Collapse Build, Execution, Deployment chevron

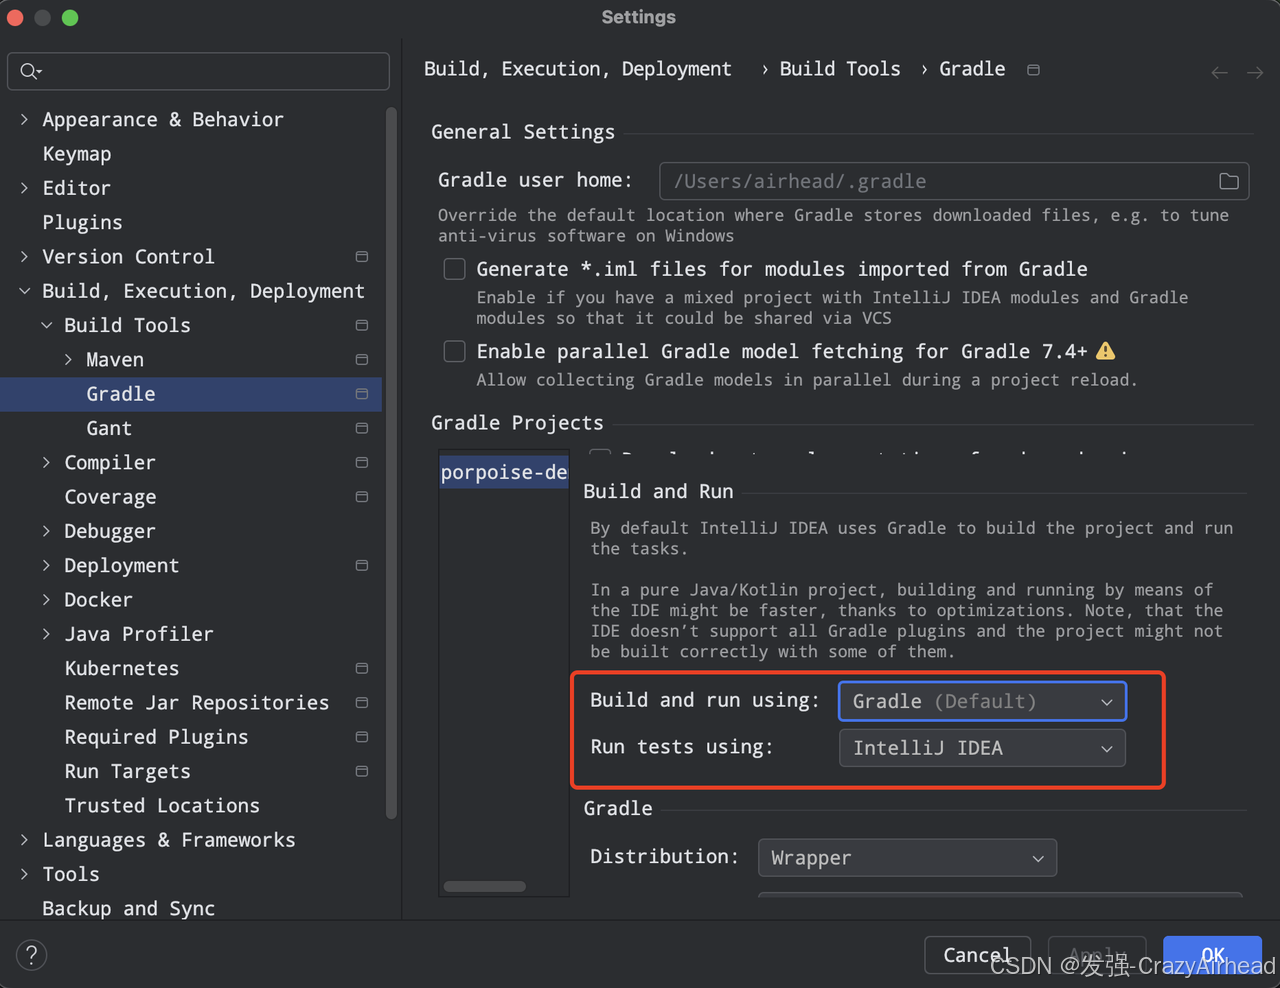click(x=24, y=291)
